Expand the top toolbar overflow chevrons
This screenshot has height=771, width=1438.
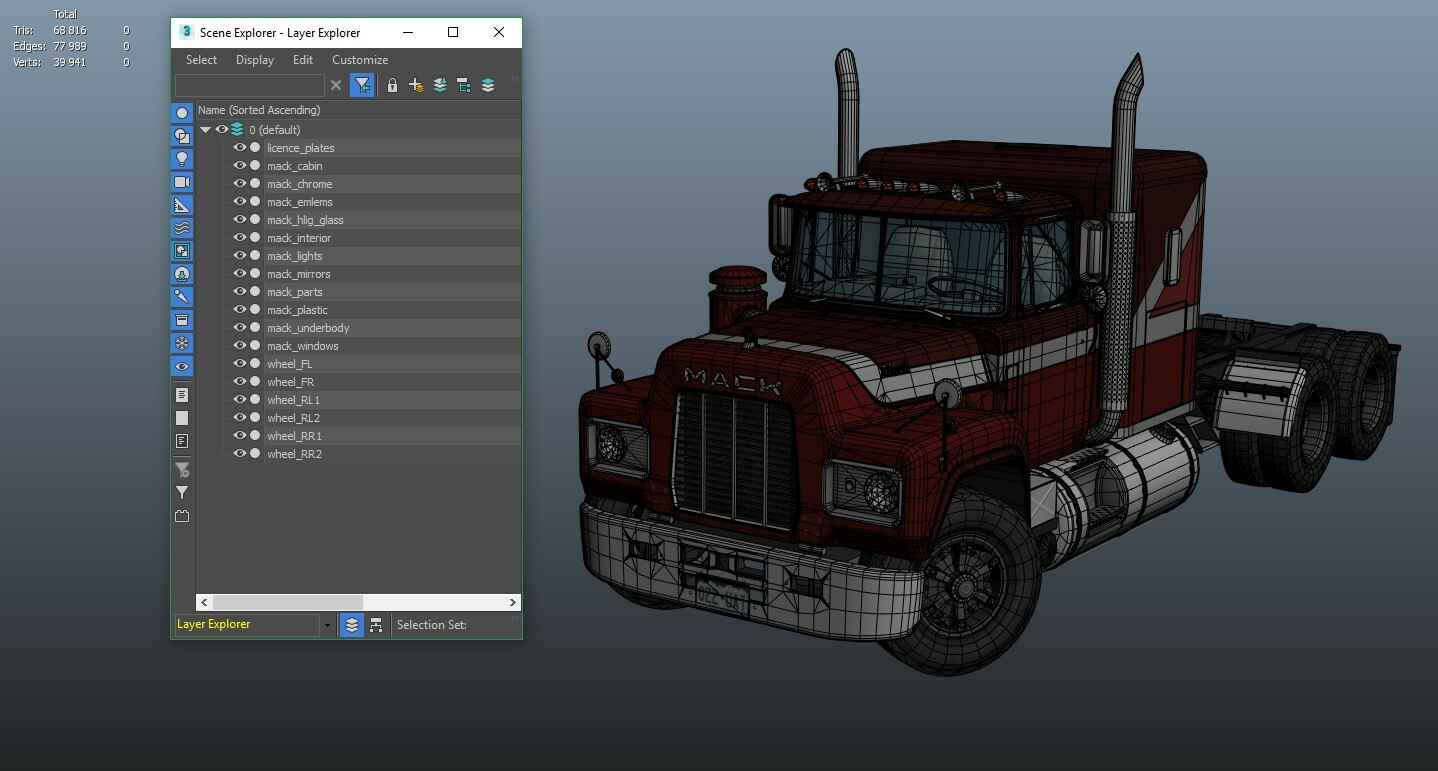coord(515,79)
